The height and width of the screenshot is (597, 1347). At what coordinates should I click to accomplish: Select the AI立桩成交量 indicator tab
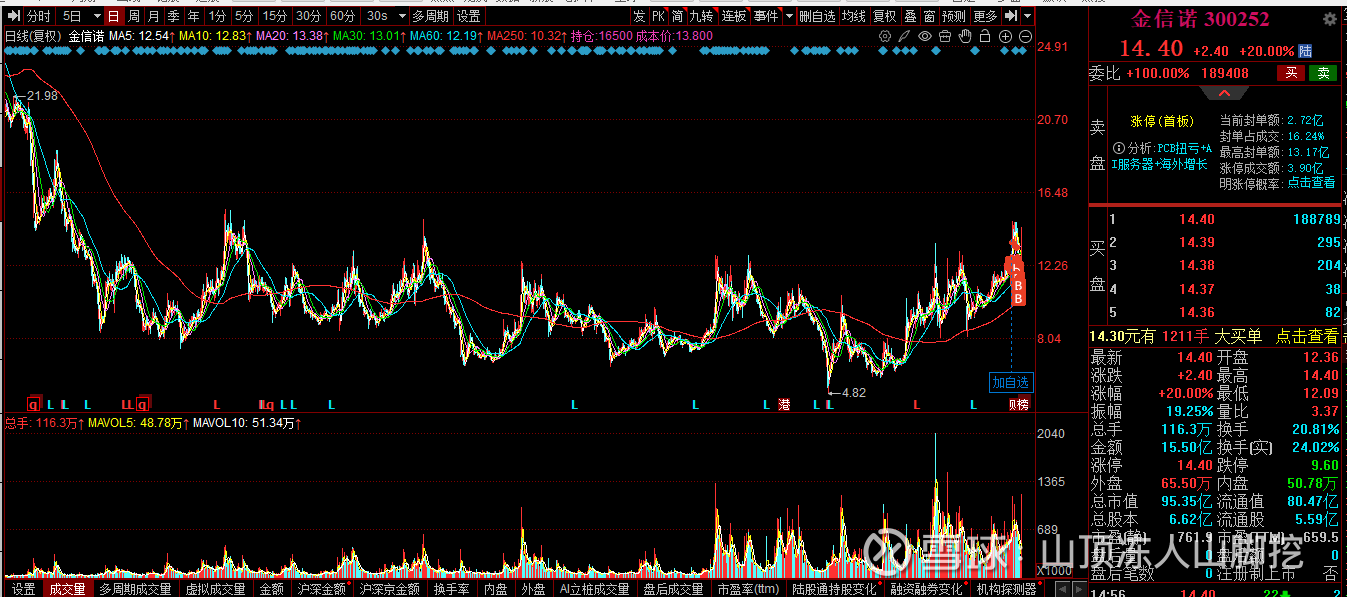[x=596, y=589]
